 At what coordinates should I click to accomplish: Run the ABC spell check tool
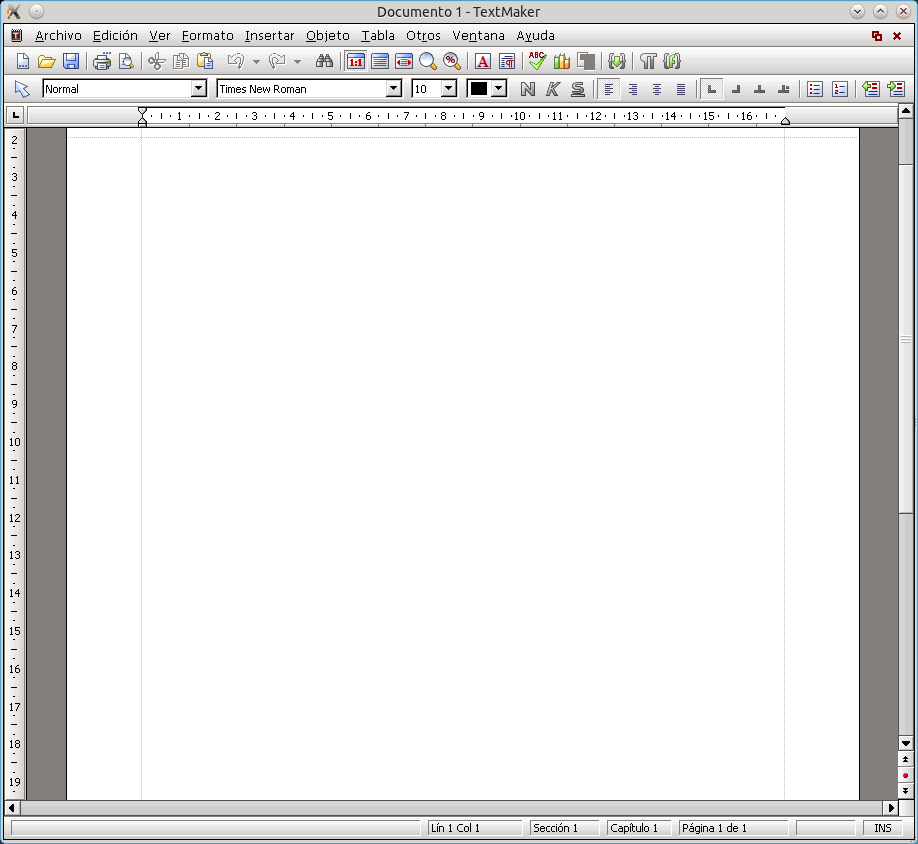point(537,61)
